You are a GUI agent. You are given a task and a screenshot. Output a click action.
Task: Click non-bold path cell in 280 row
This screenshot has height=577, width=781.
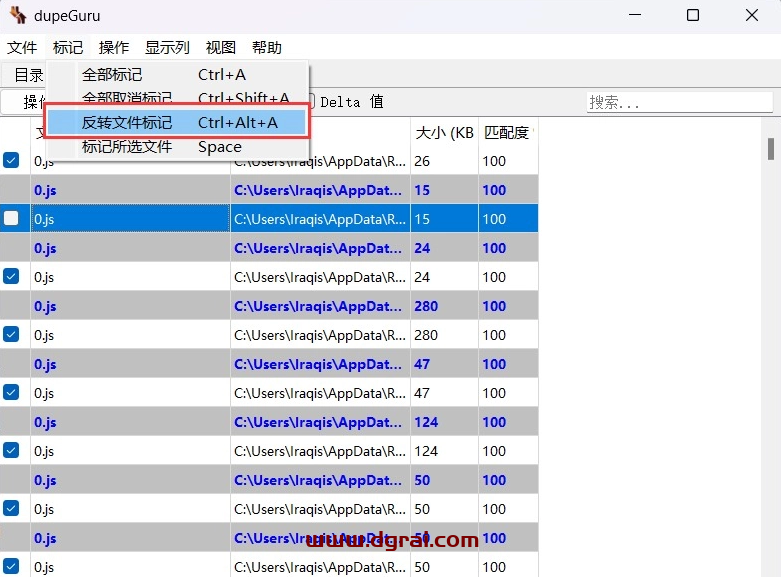tap(320, 335)
